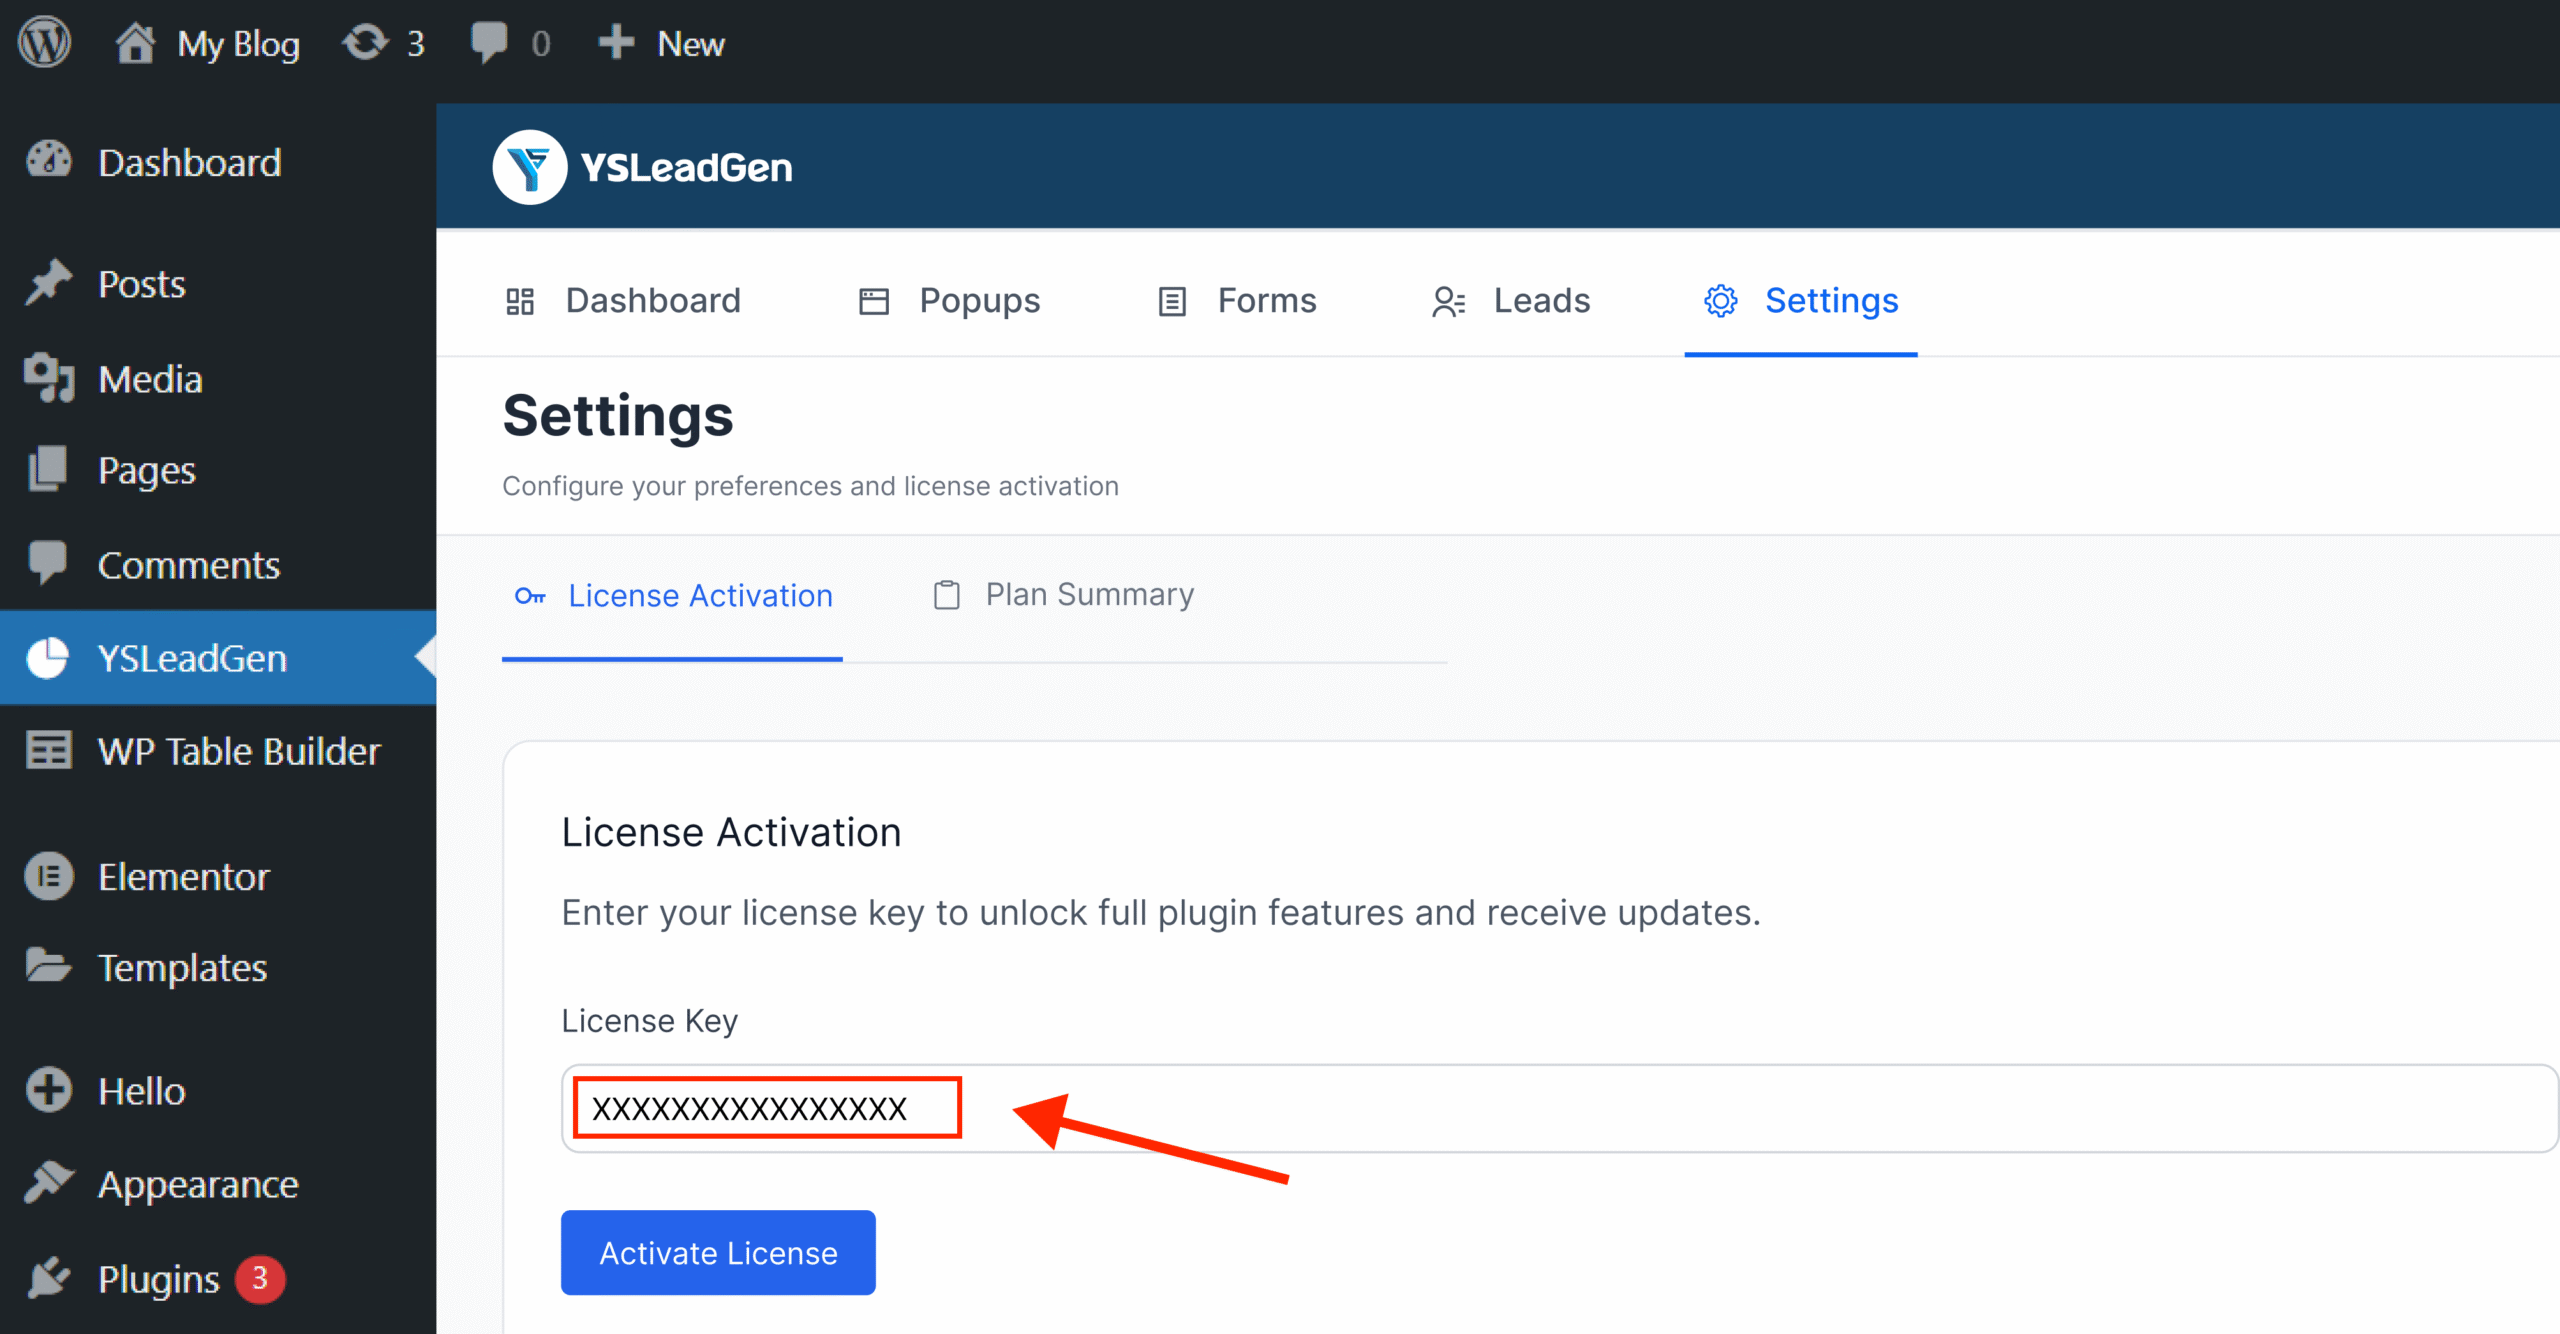Click the Dashboard gauge icon in sidebar
The height and width of the screenshot is (1334, 2560).
(49, 161)
